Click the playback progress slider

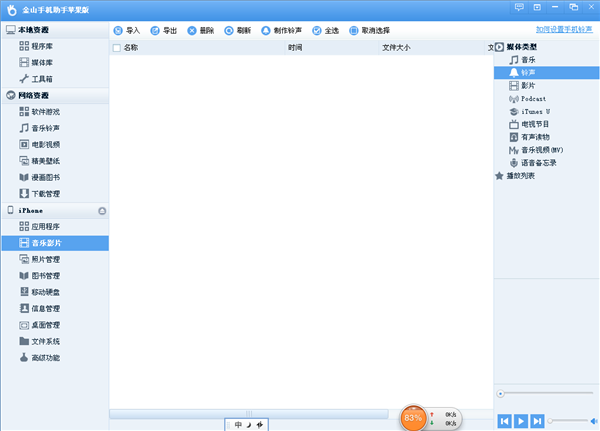(x=545, y=393)
